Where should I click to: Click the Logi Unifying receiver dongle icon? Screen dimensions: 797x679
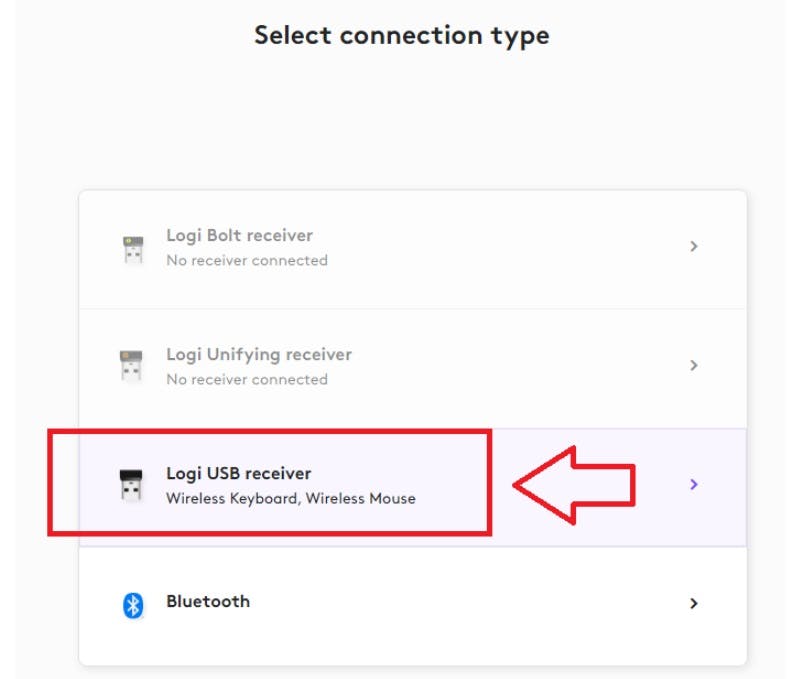pyautogui.click(x=132, y=367)
